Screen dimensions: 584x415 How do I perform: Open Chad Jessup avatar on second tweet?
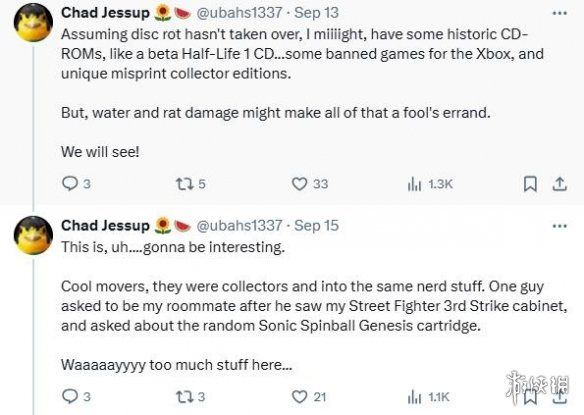click(x=34, y=235)
